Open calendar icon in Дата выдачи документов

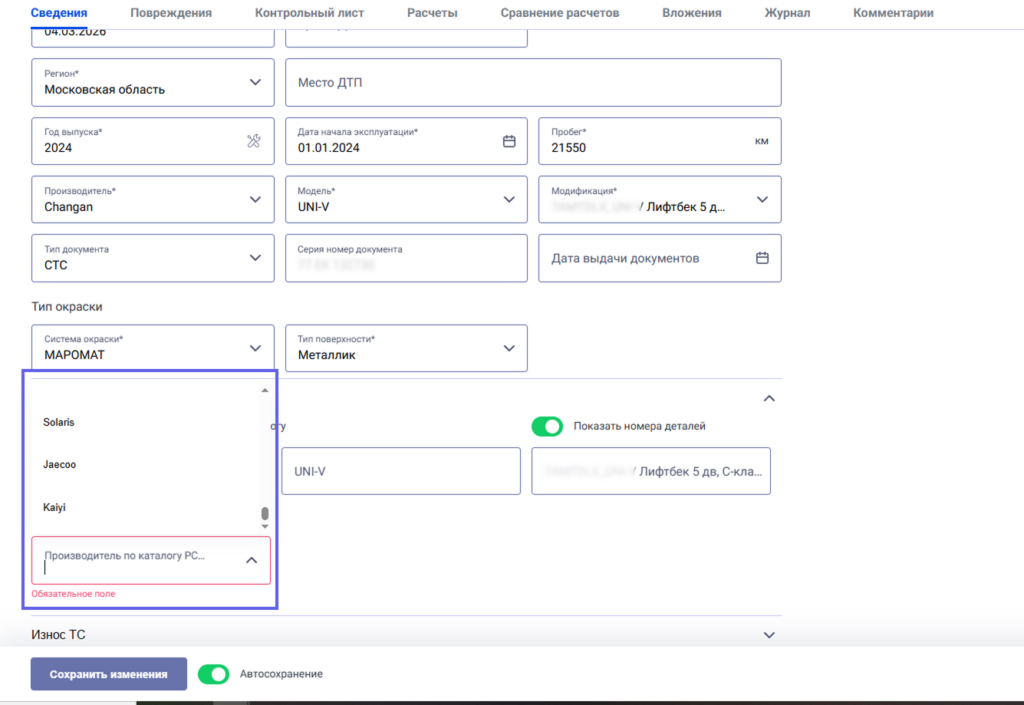[762, 258]
